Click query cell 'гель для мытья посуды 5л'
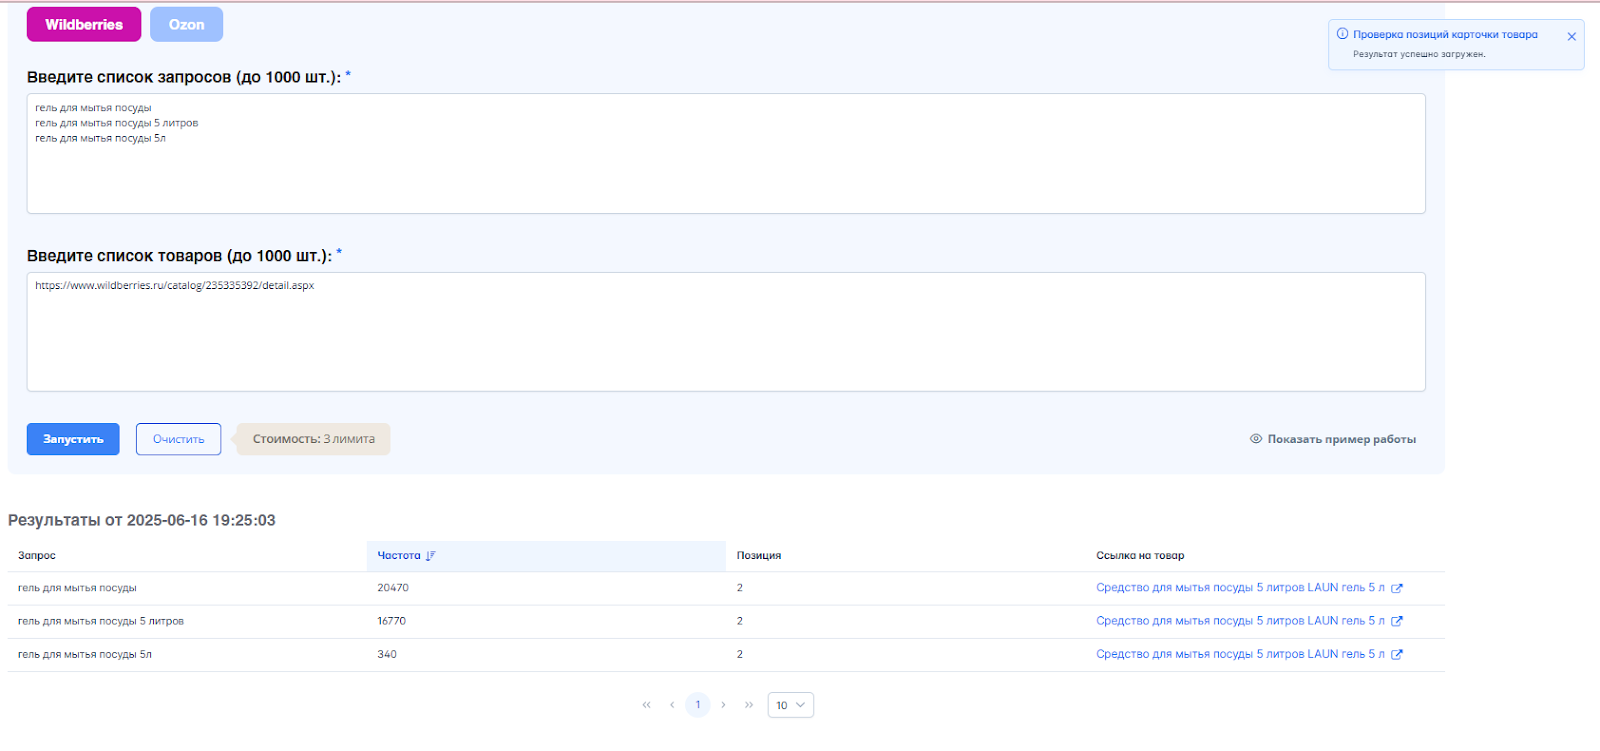 click(x=85, y=654)
